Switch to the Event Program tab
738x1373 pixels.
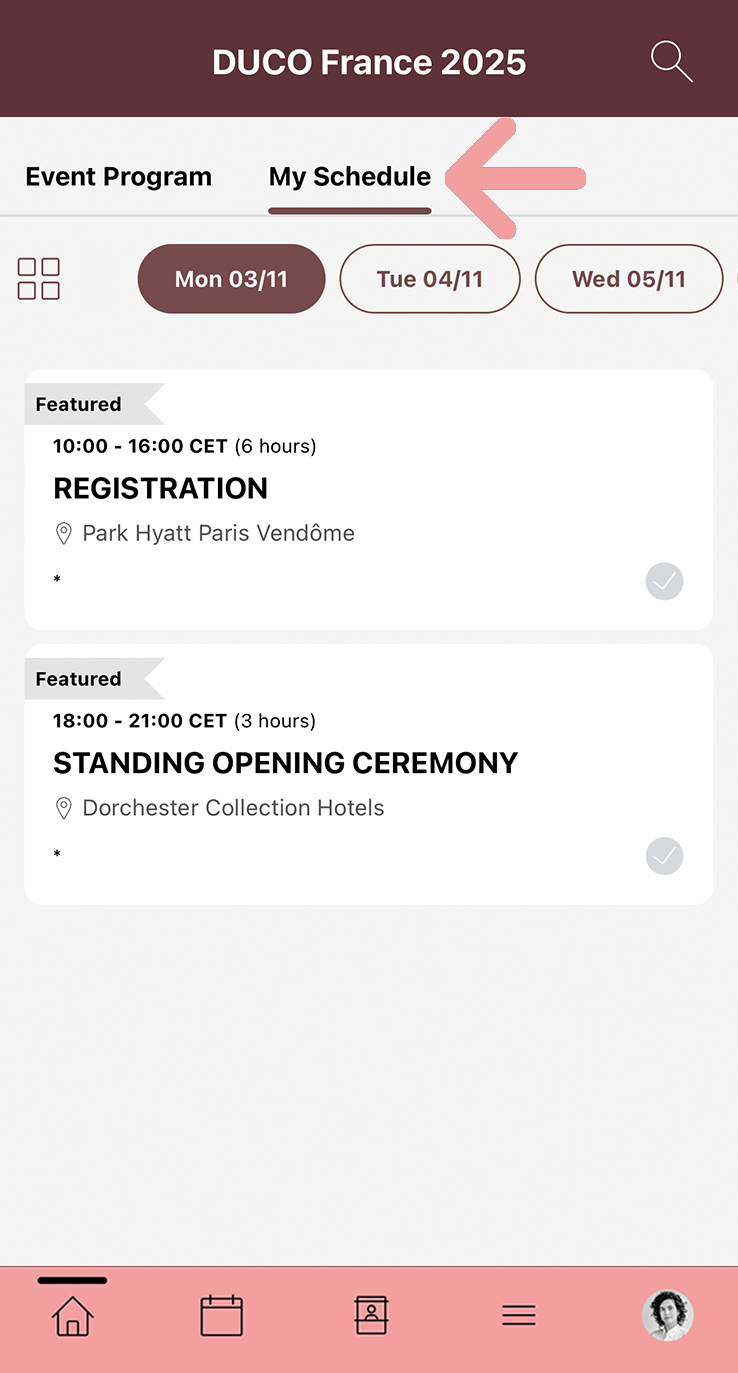[x=118, y=177]
